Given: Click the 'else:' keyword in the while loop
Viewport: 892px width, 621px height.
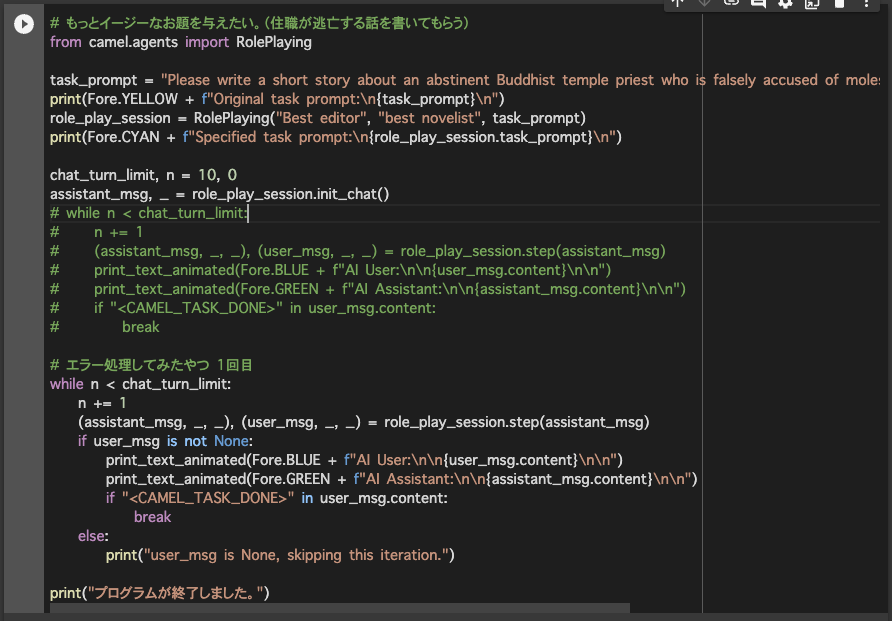Looking at the screenshot, I should [93, 536].
